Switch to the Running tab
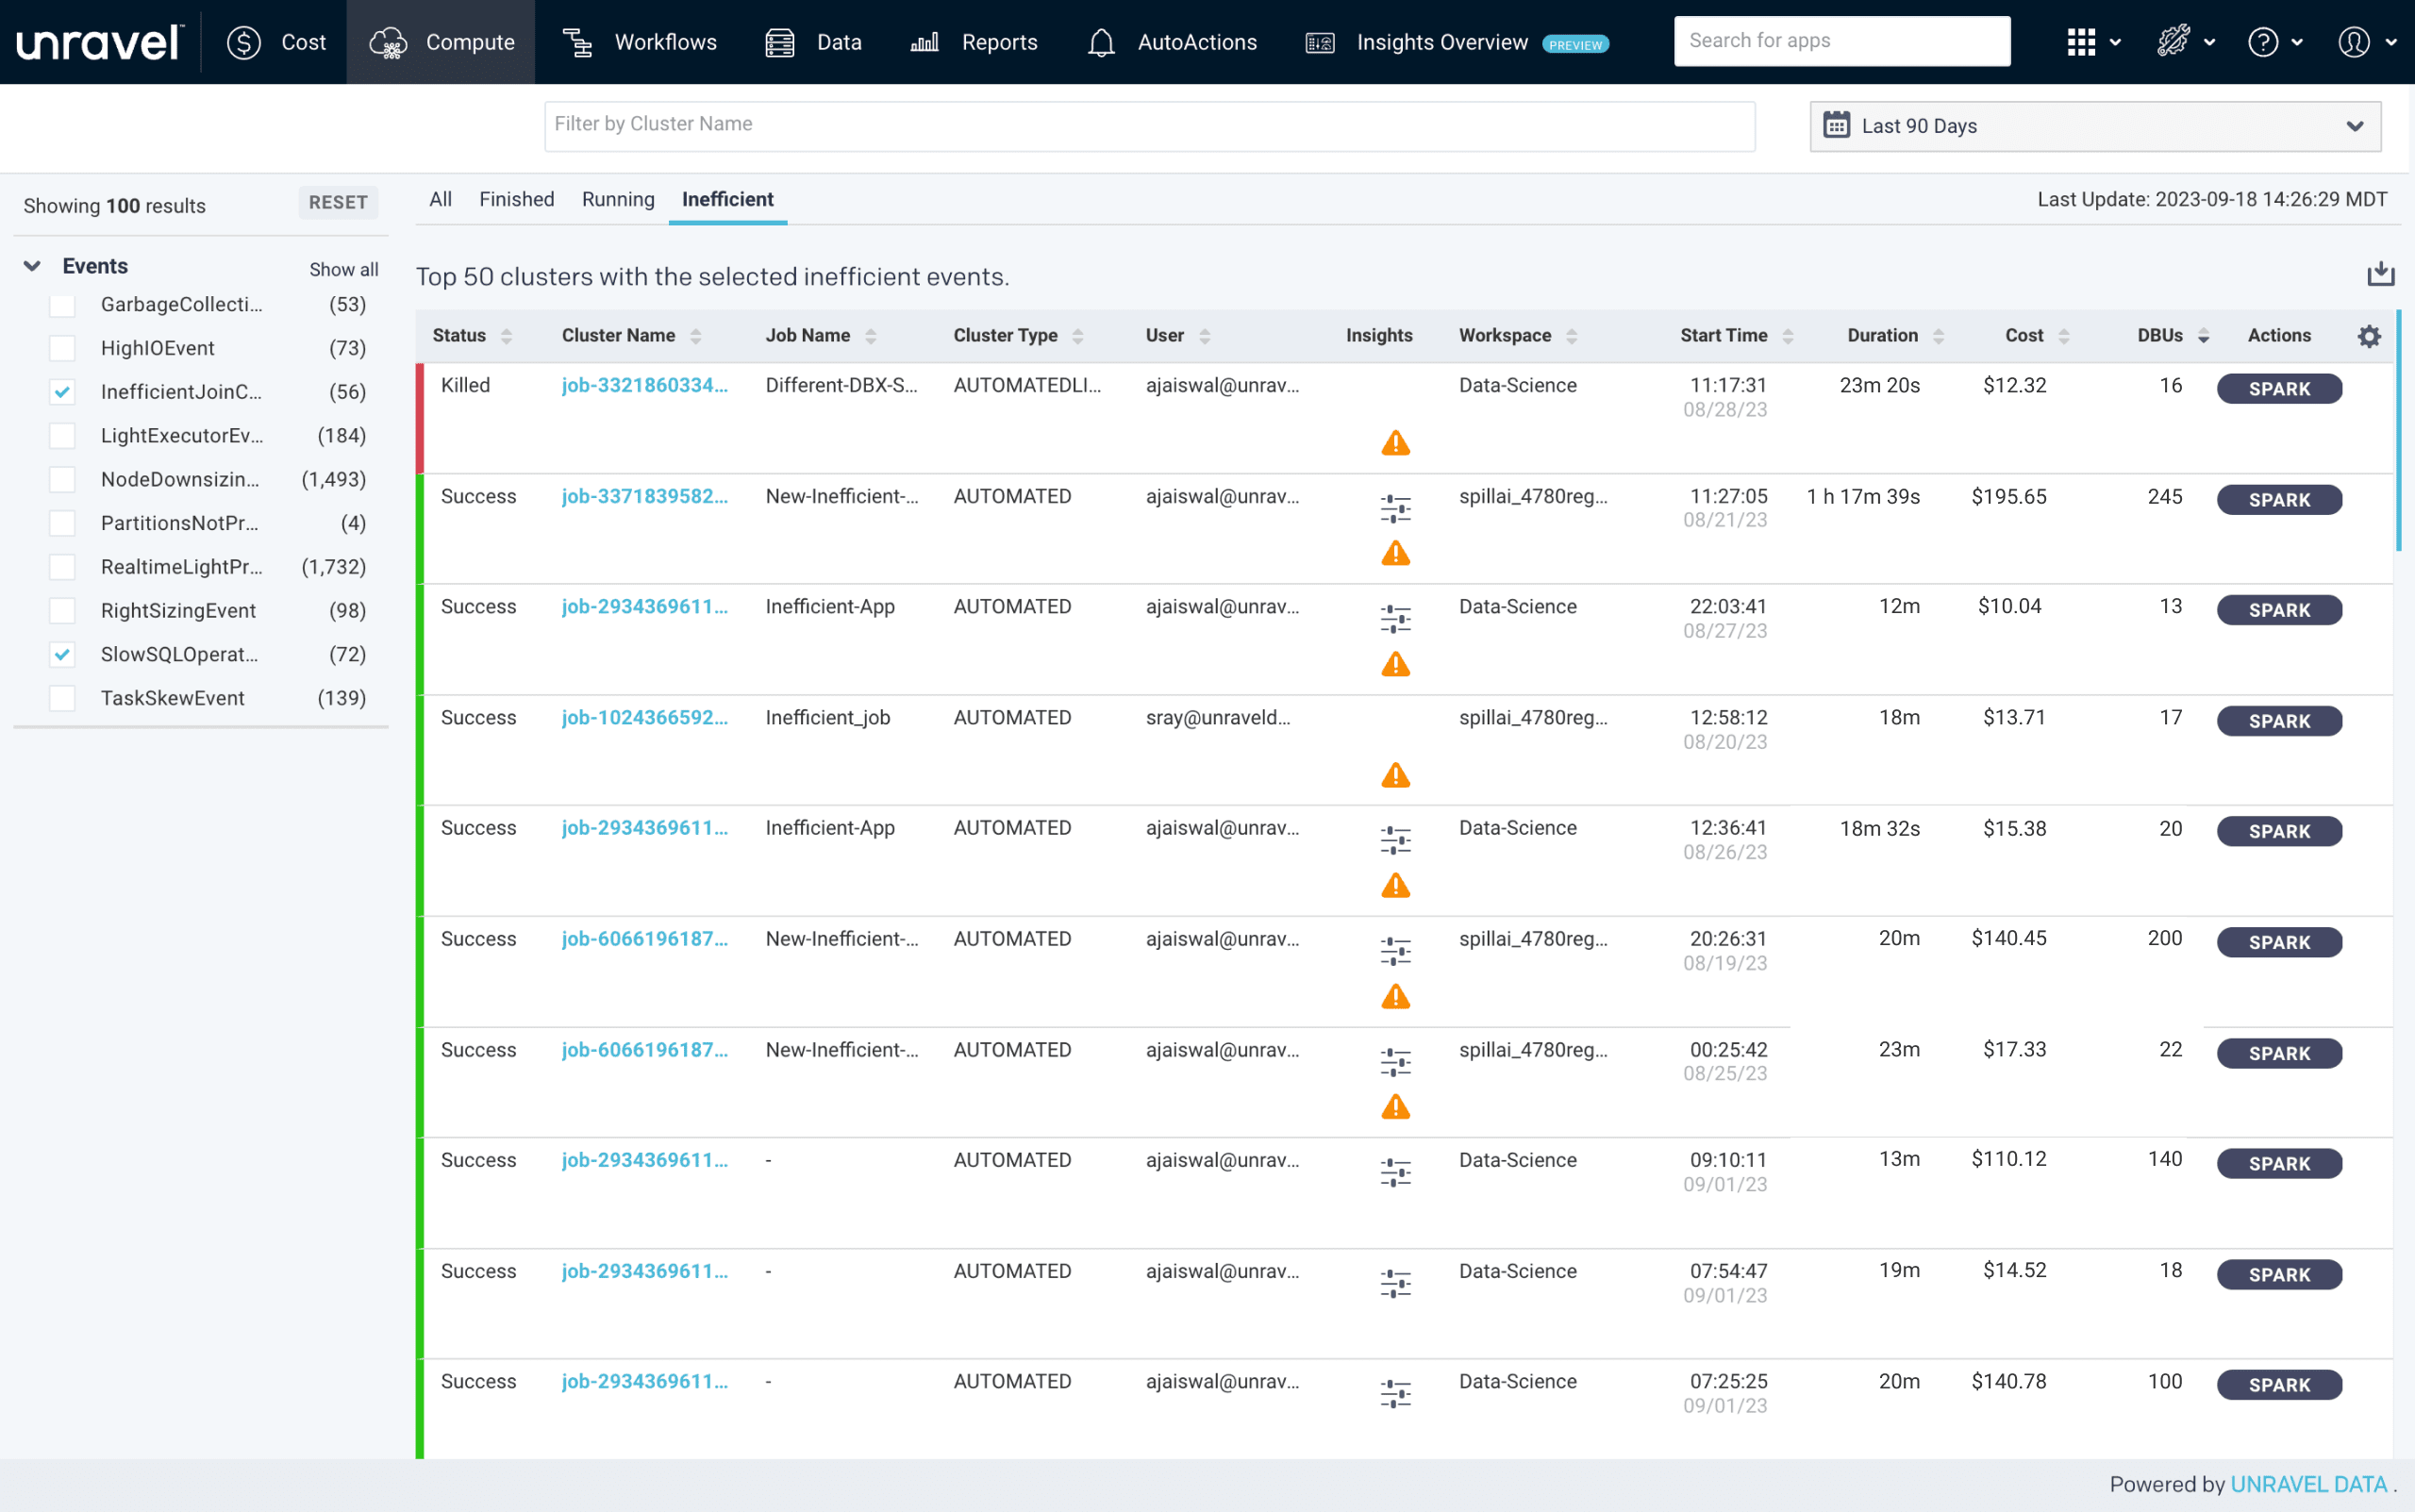2415x1512 pixels. (x=617, y=199)
